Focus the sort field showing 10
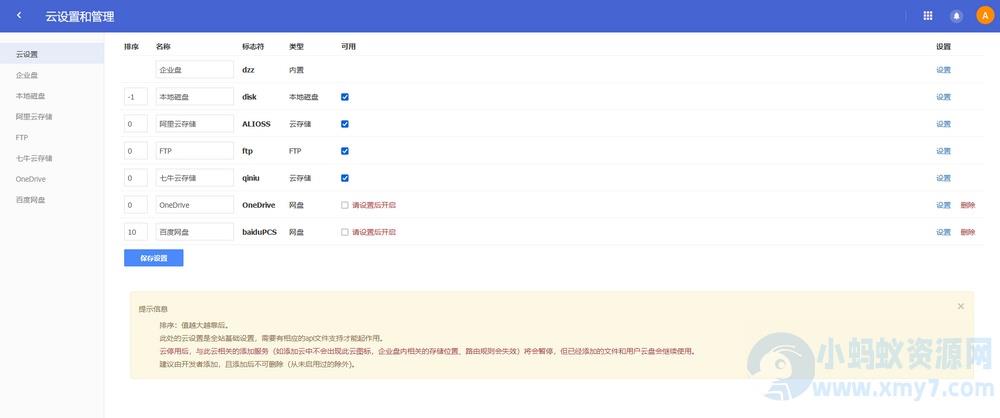This screenshot has width=1000, height=418. pyautogui.click(x=136, y=232)
